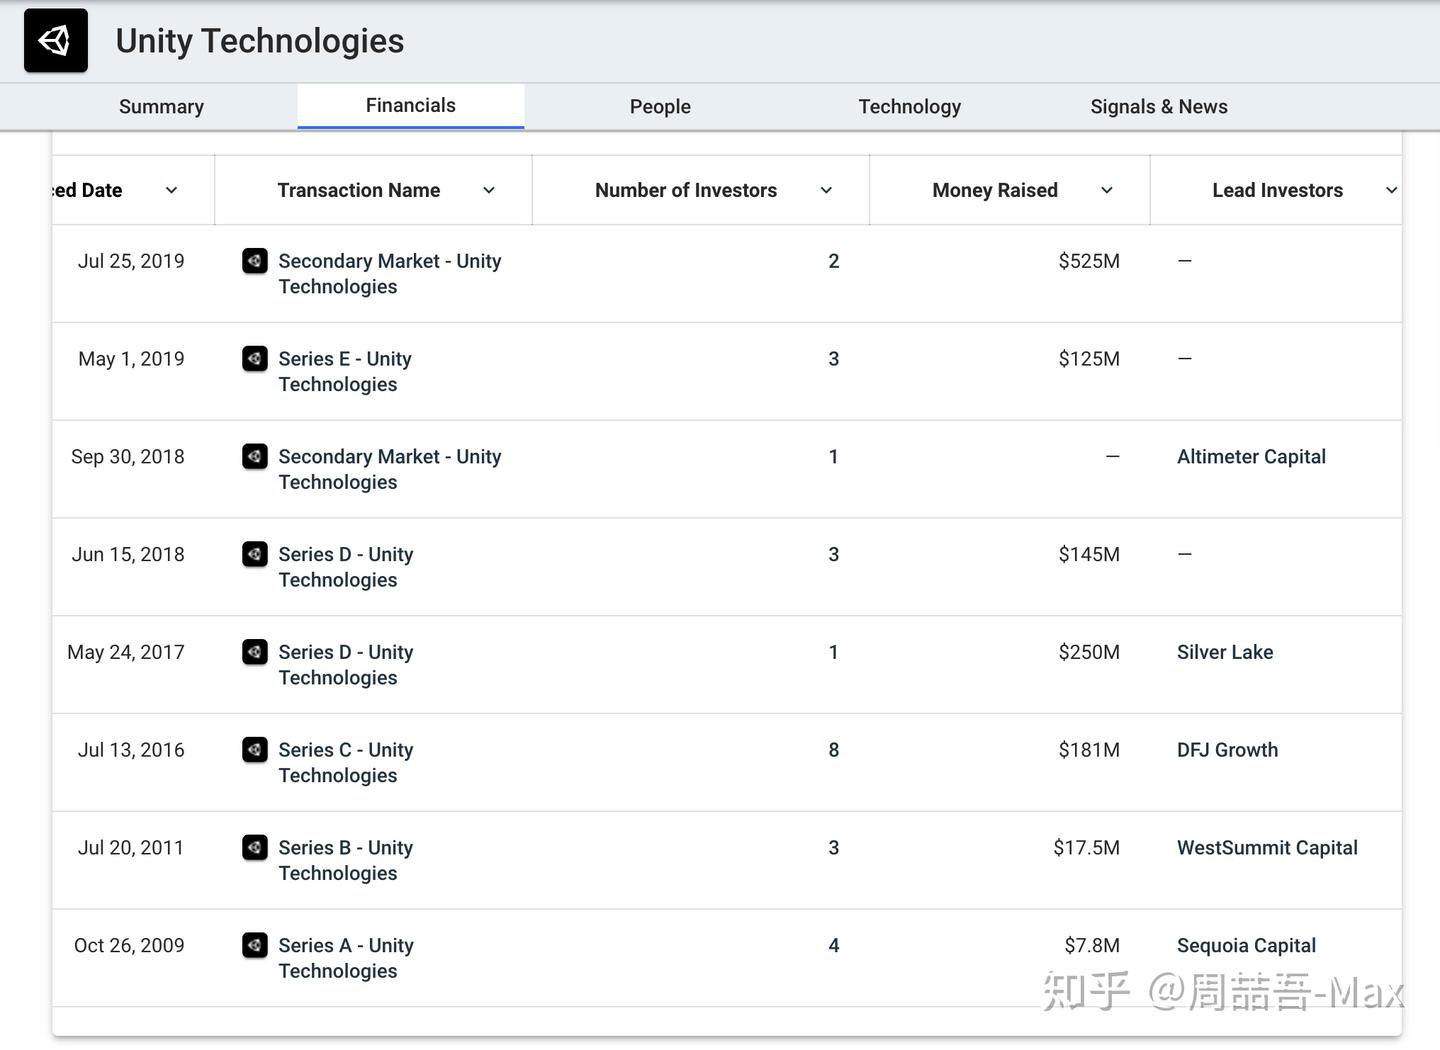Open the Transaction Name column dropdown

(x=489, y=191)
